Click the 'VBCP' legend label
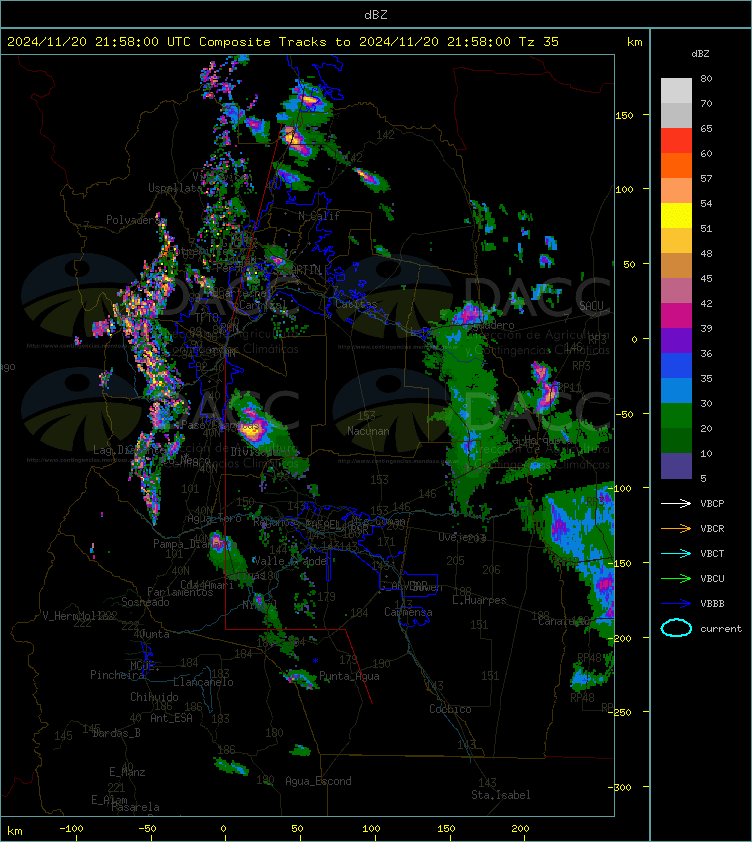 [x=712, y=503]
